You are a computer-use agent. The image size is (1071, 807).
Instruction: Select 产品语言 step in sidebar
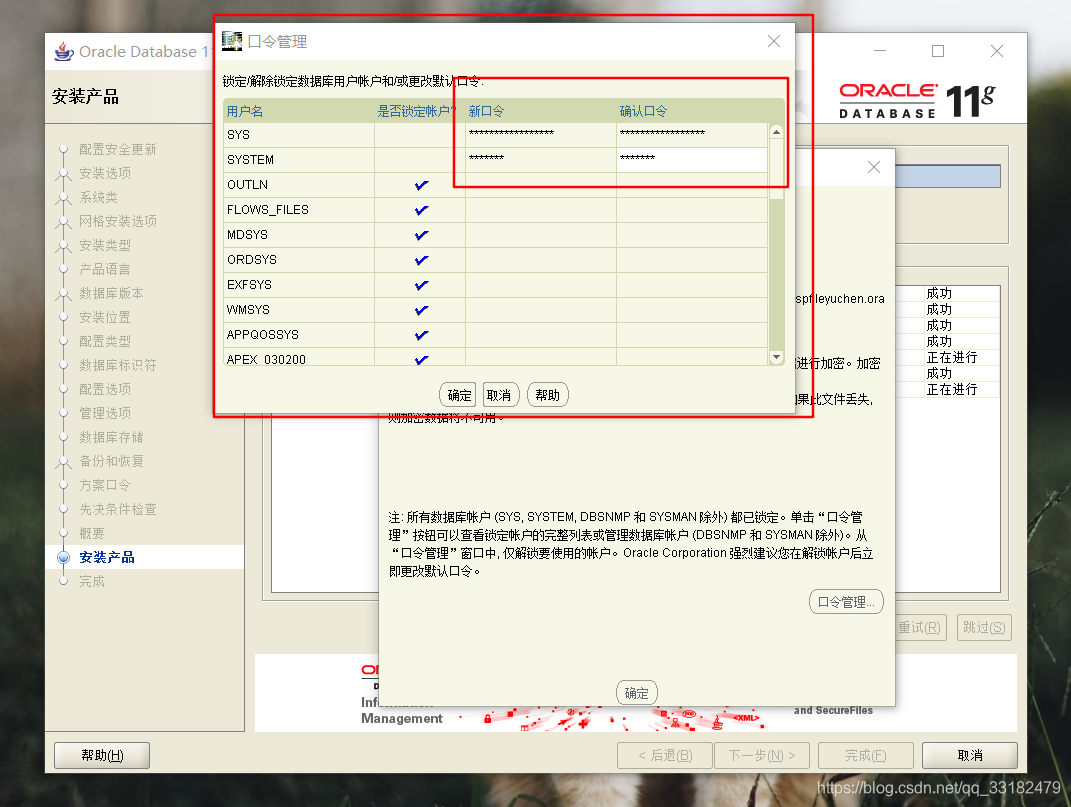point(105,269)
